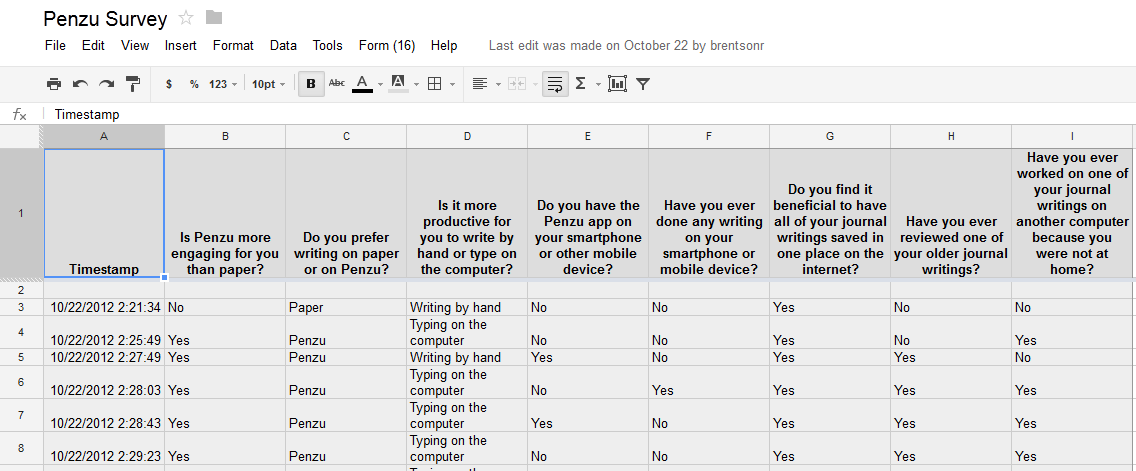Screen dimensions: 1136x471
Task: Open the View menu
Action: click(135, 46)
